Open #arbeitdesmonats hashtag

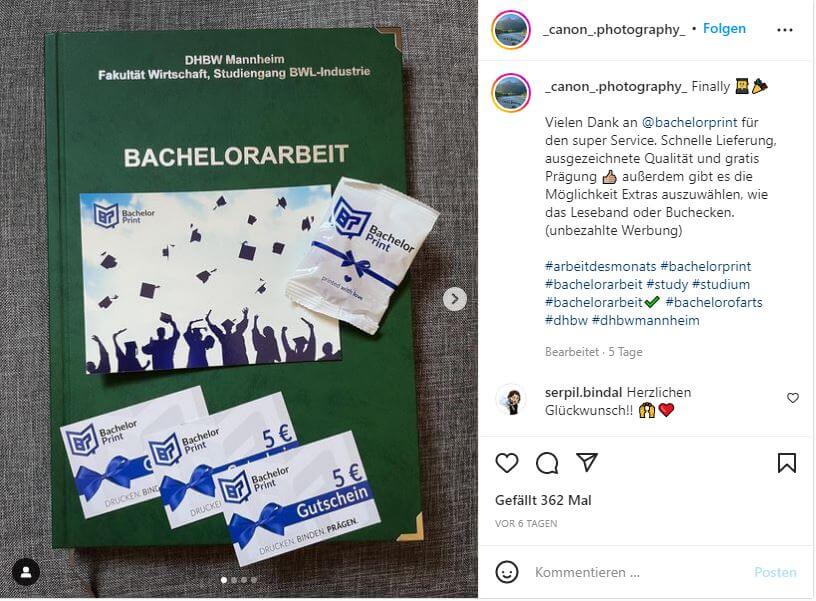(x=600, y=266)
